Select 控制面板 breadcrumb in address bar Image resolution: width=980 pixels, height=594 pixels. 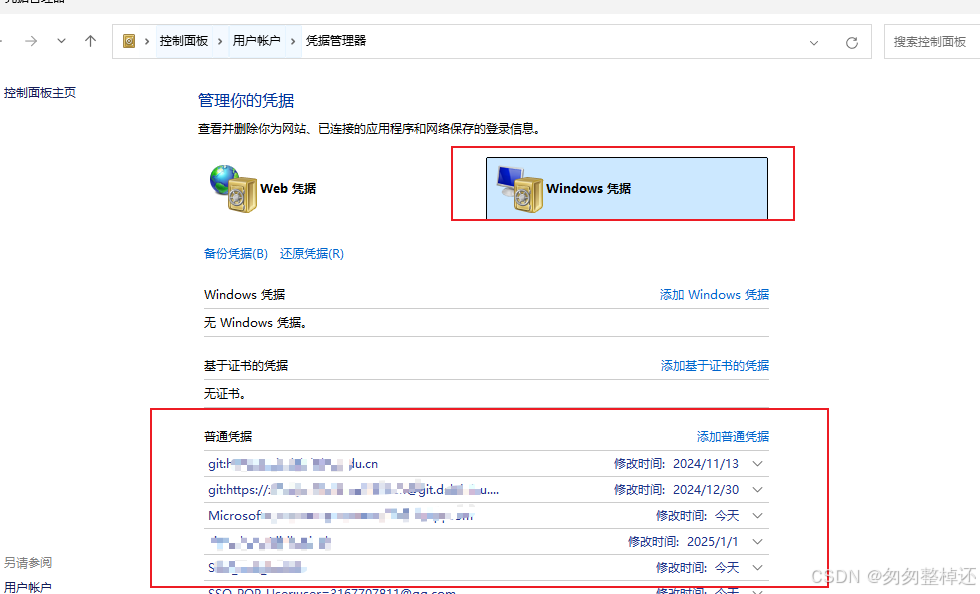pos(184,41)
